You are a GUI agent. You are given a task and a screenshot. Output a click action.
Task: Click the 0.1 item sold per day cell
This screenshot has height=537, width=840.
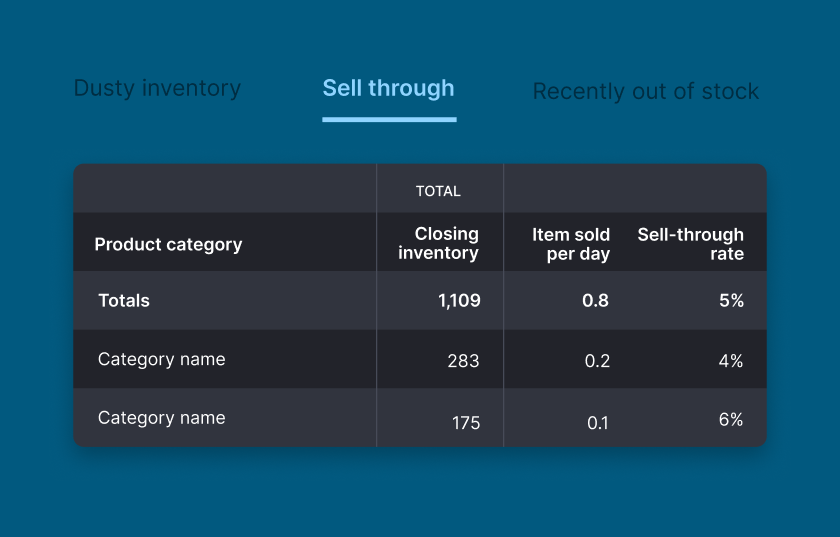(597, 422)
